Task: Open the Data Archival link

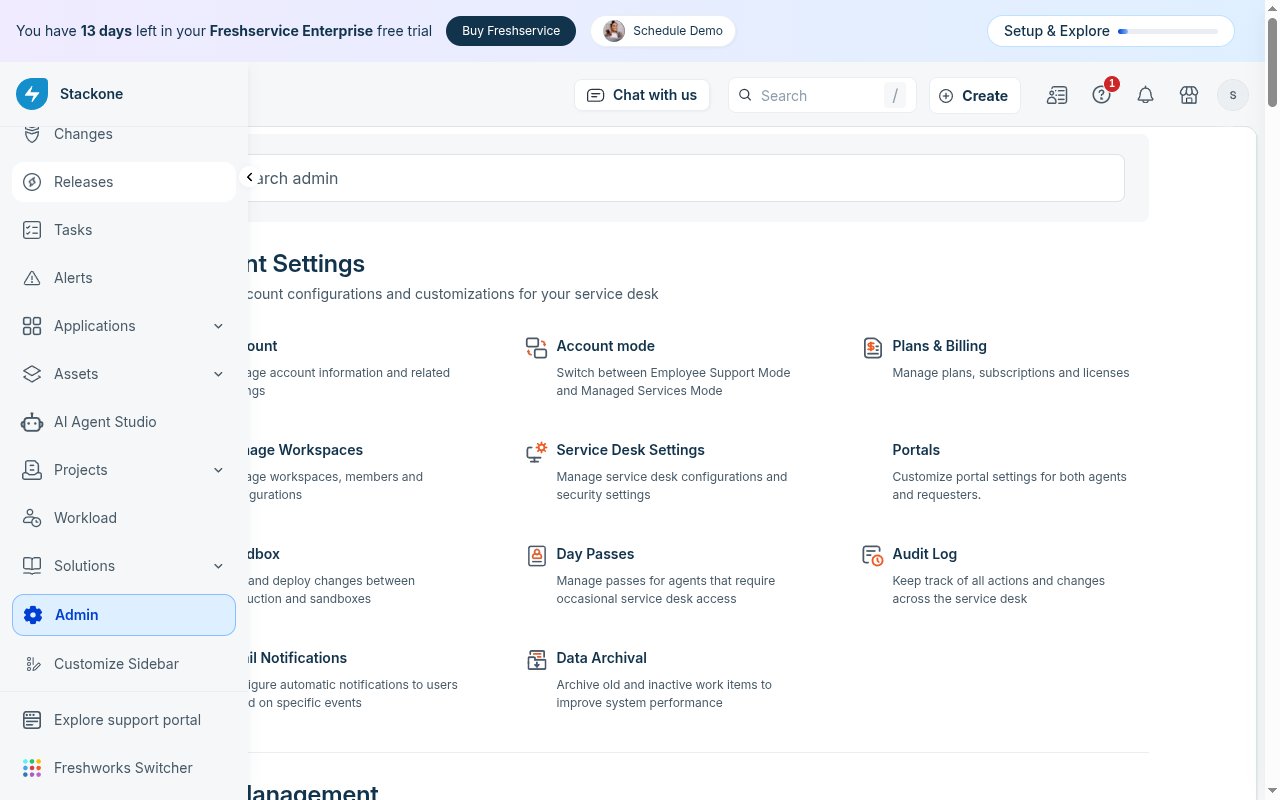Action: pos(602,658)
